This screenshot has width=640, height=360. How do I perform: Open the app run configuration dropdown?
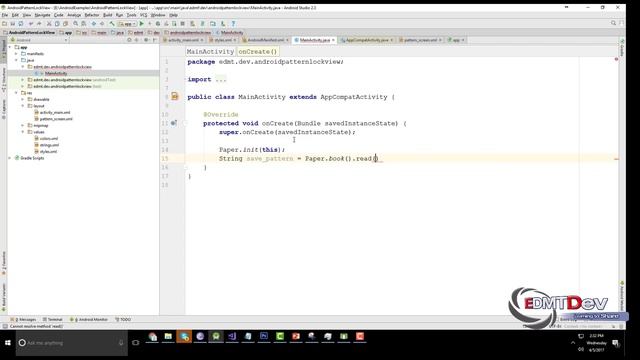[127, 24]
